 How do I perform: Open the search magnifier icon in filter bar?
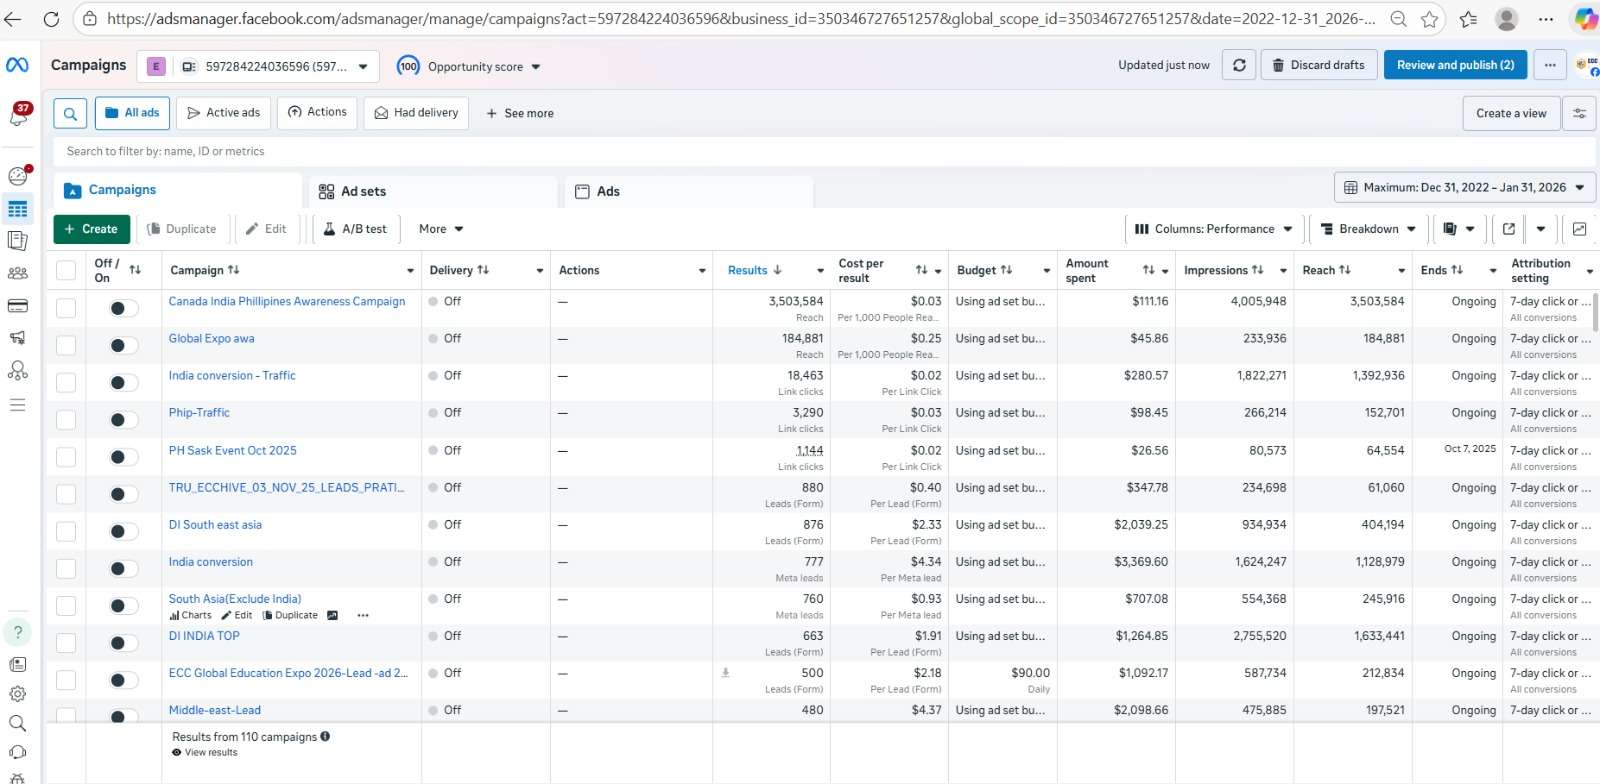70,113
